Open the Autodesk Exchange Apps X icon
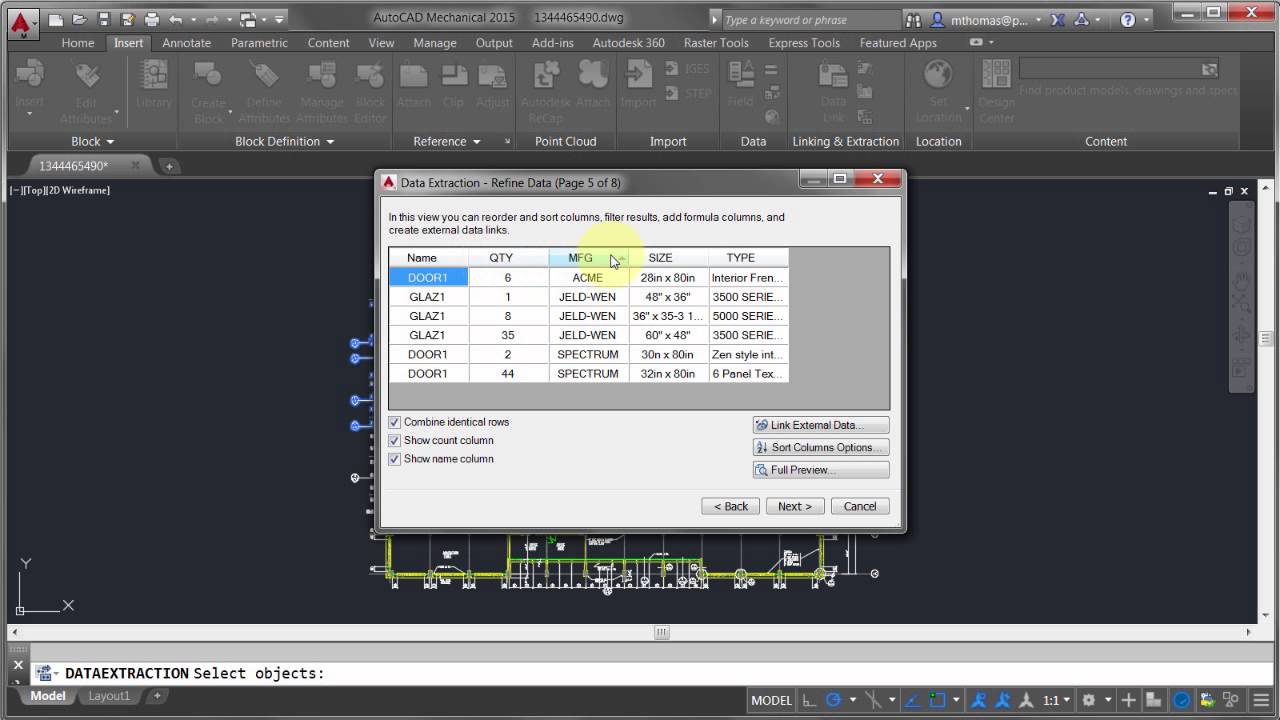Viewport: 1280px width, 720px height. (1059, 20)
